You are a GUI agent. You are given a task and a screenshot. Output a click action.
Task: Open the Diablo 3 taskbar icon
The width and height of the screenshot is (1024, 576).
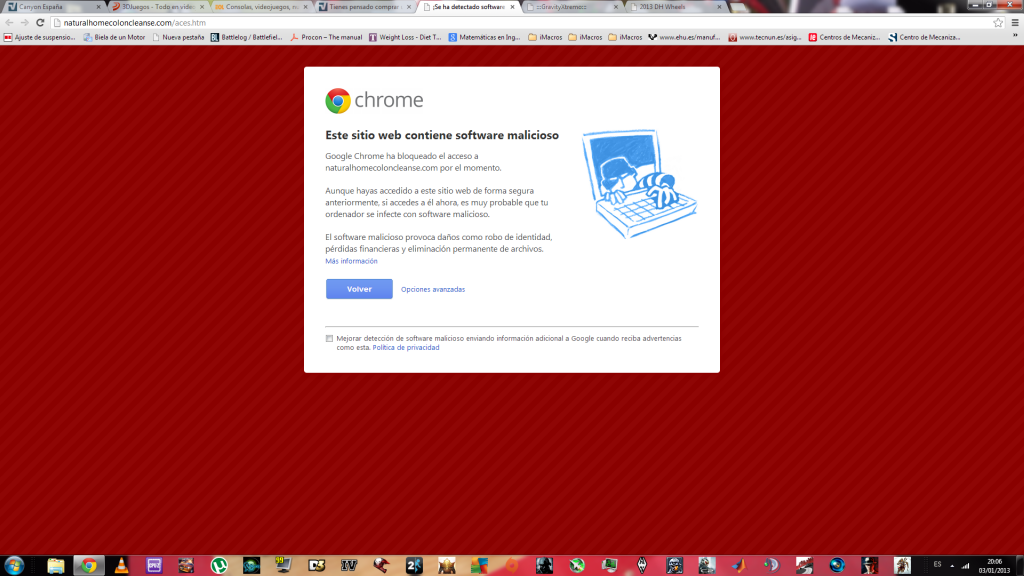click(x=317, y=566)
